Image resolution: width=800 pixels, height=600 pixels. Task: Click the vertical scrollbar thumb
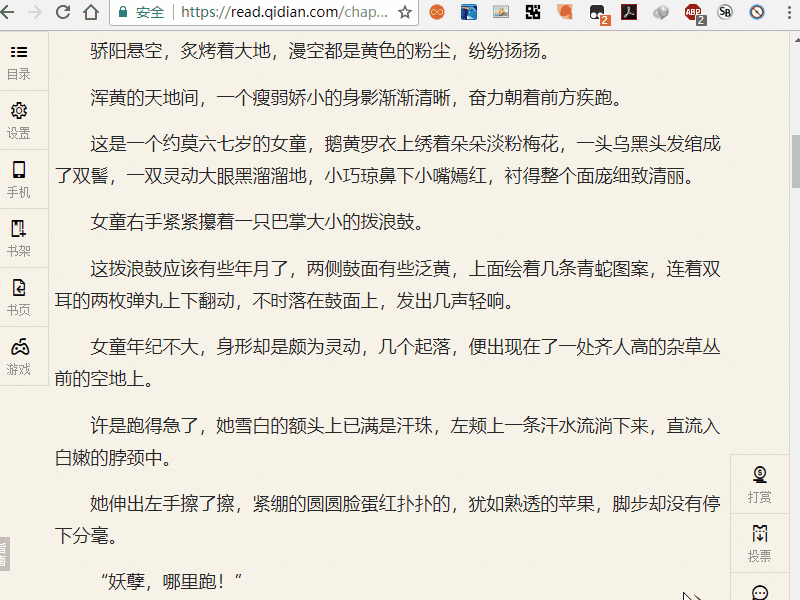point(796,161)
